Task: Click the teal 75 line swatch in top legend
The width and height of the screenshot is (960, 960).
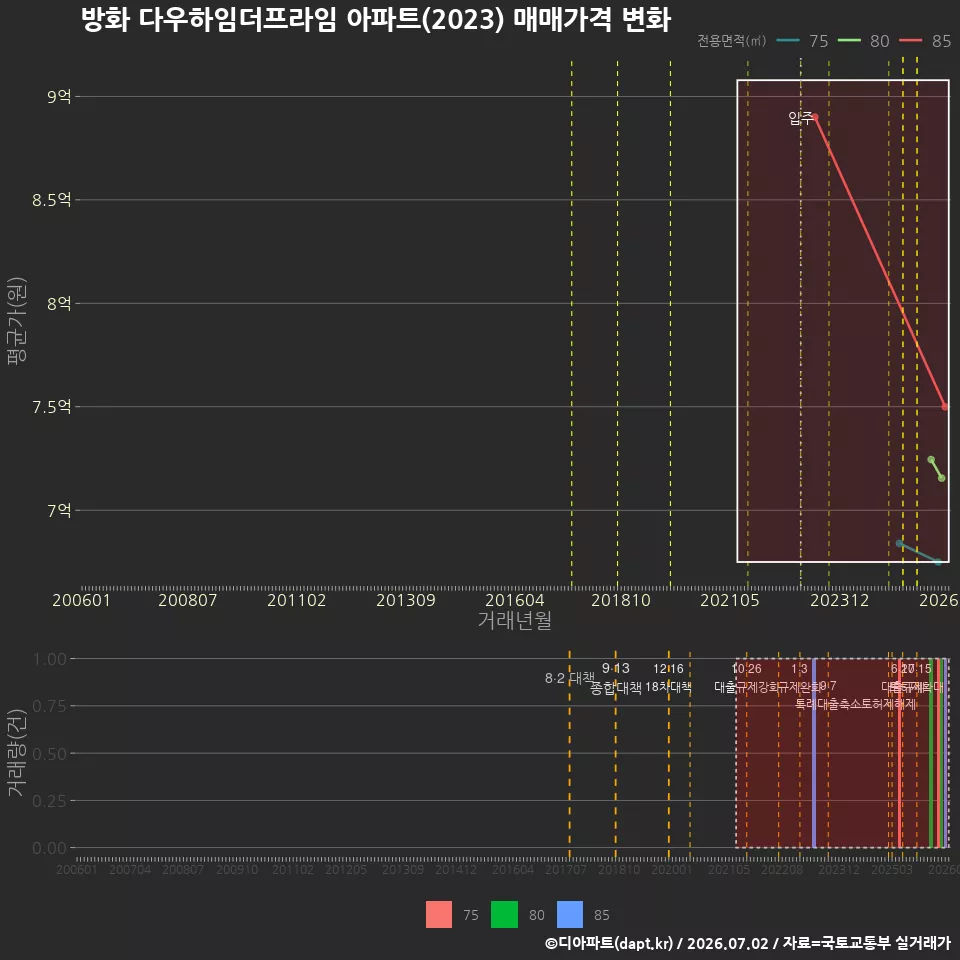Action: click(788, 41)
